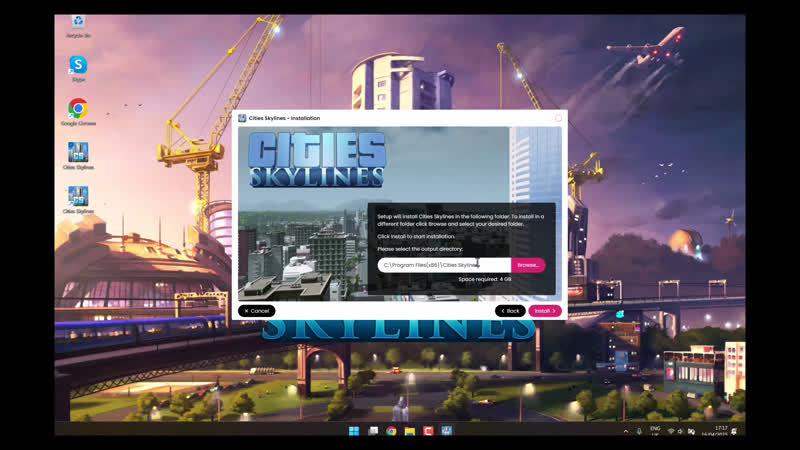Select the bottommost Cities Skylines desktop shortcut
The width and height of the screenshot is (800, 450).
click(x=78, y=200)
